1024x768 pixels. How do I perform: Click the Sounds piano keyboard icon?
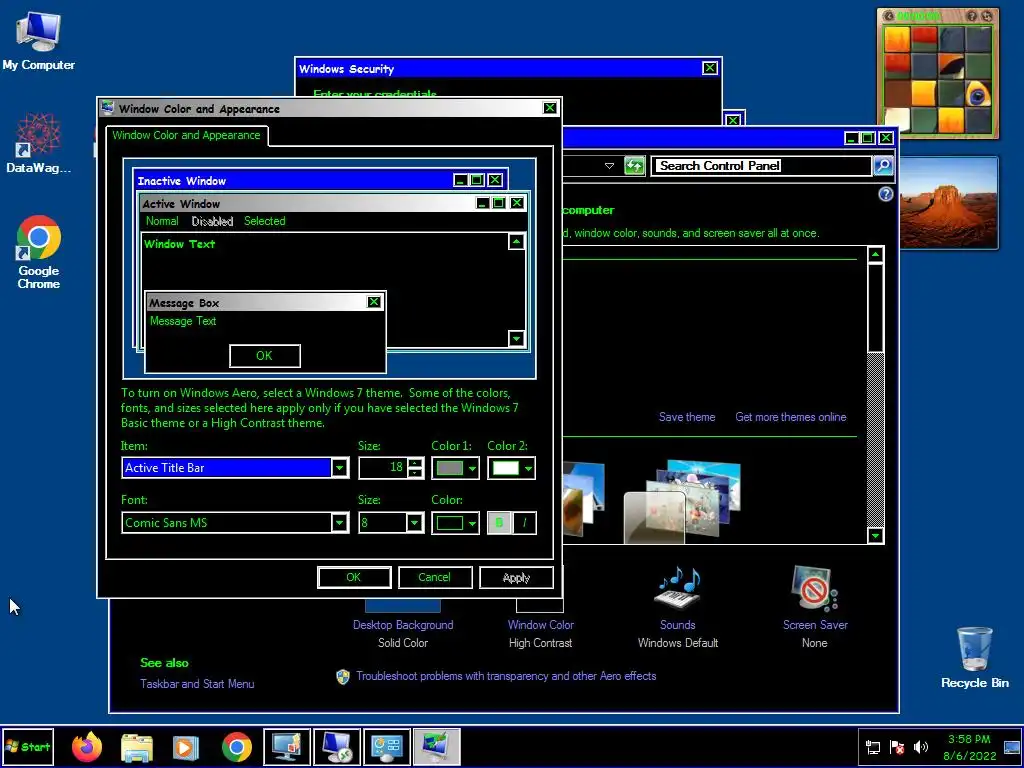[677, 588]
